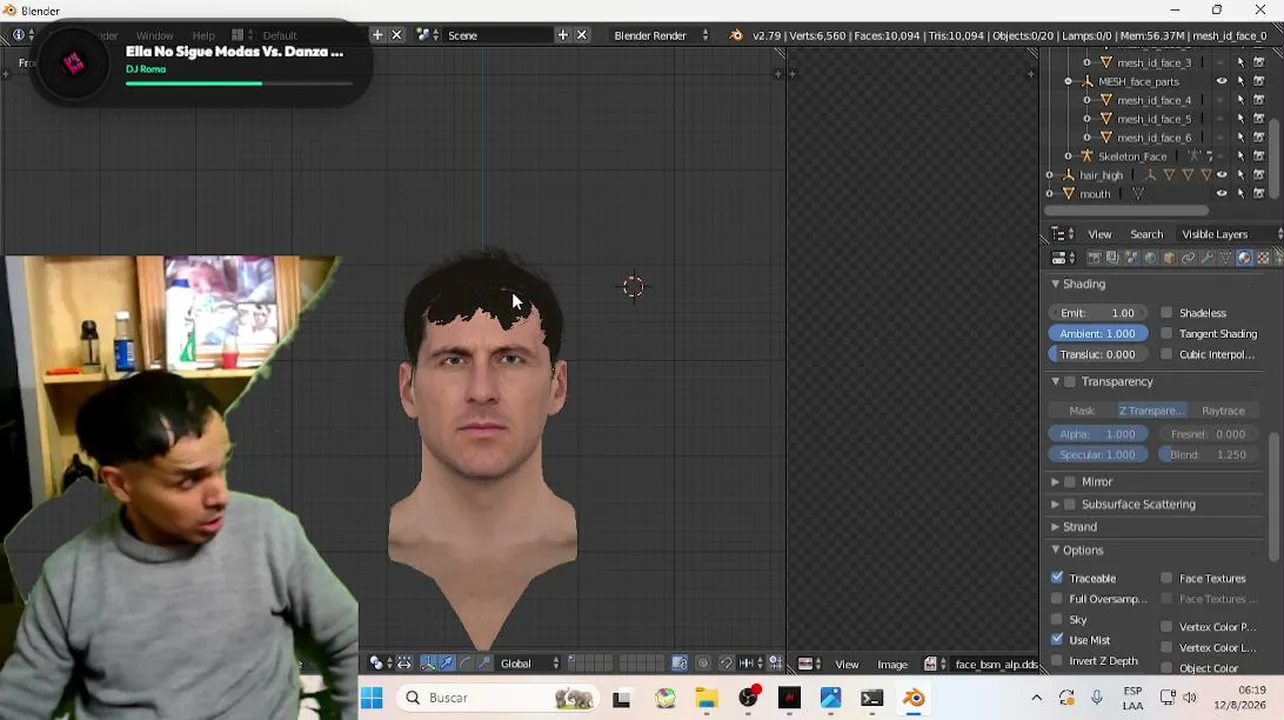Open the outliner Search menu

1146,234
